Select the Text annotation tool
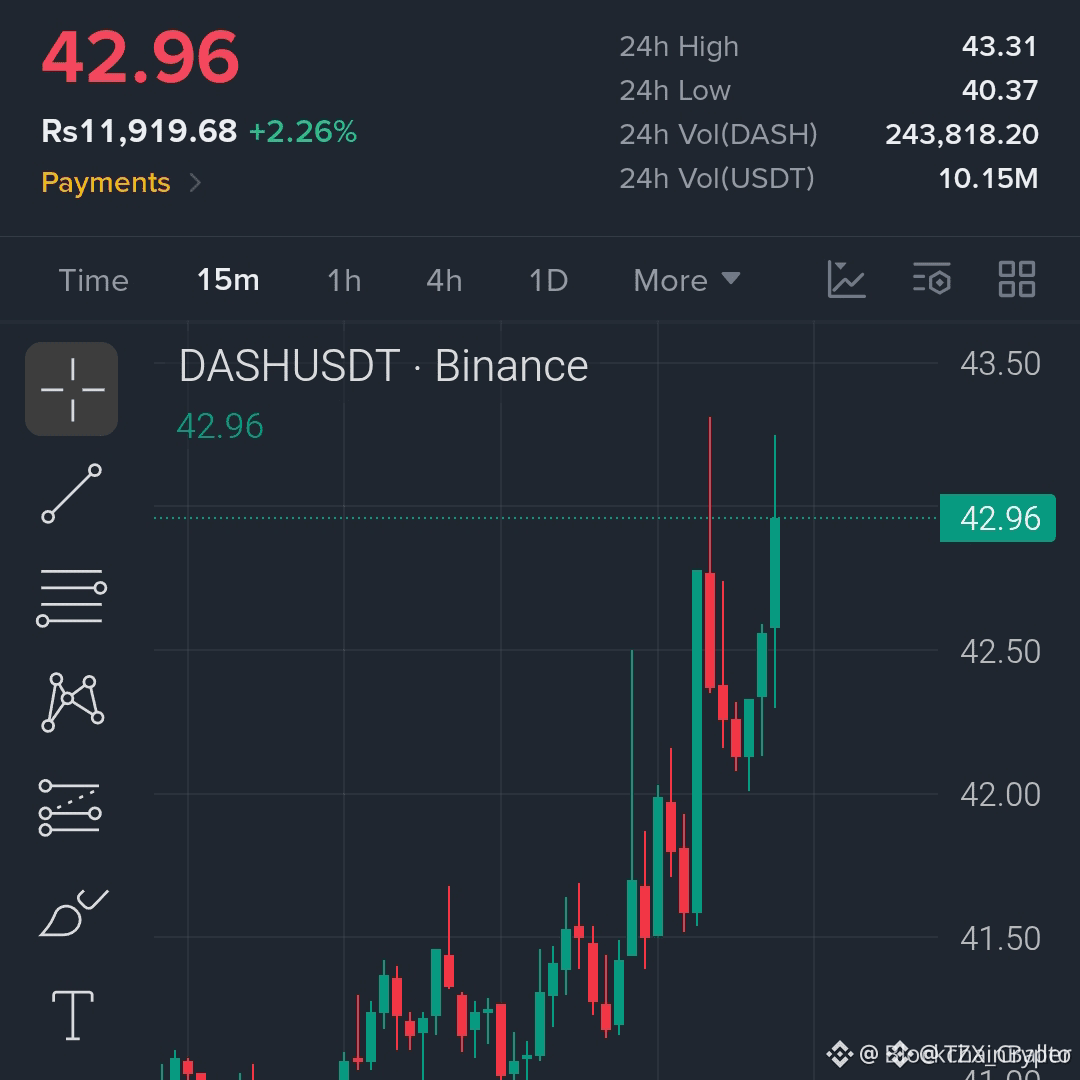This screenshot has height=1080, width=1080. 73,1015
